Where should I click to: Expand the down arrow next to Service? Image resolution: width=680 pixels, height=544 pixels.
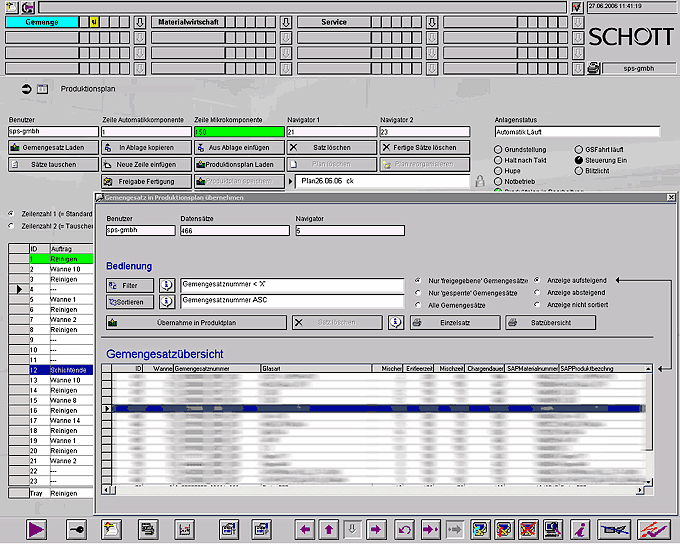tap(431, 22)
